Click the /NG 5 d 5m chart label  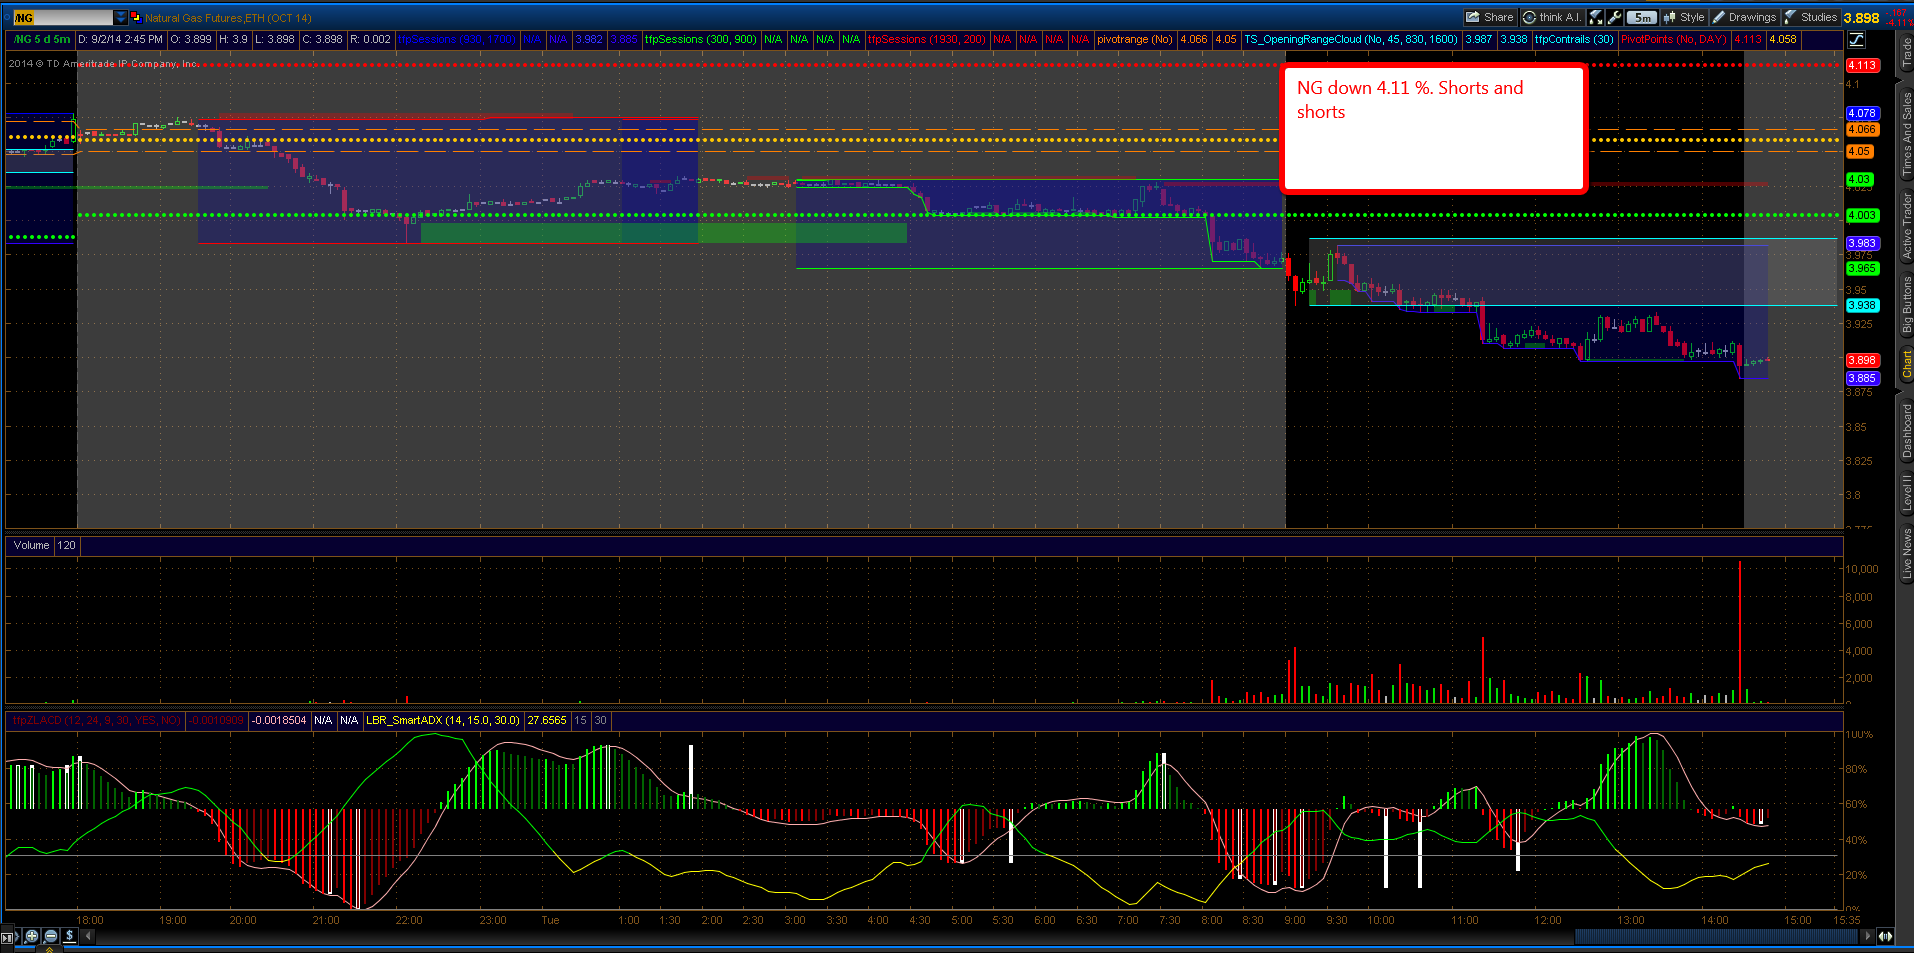(x=41, y=40)
